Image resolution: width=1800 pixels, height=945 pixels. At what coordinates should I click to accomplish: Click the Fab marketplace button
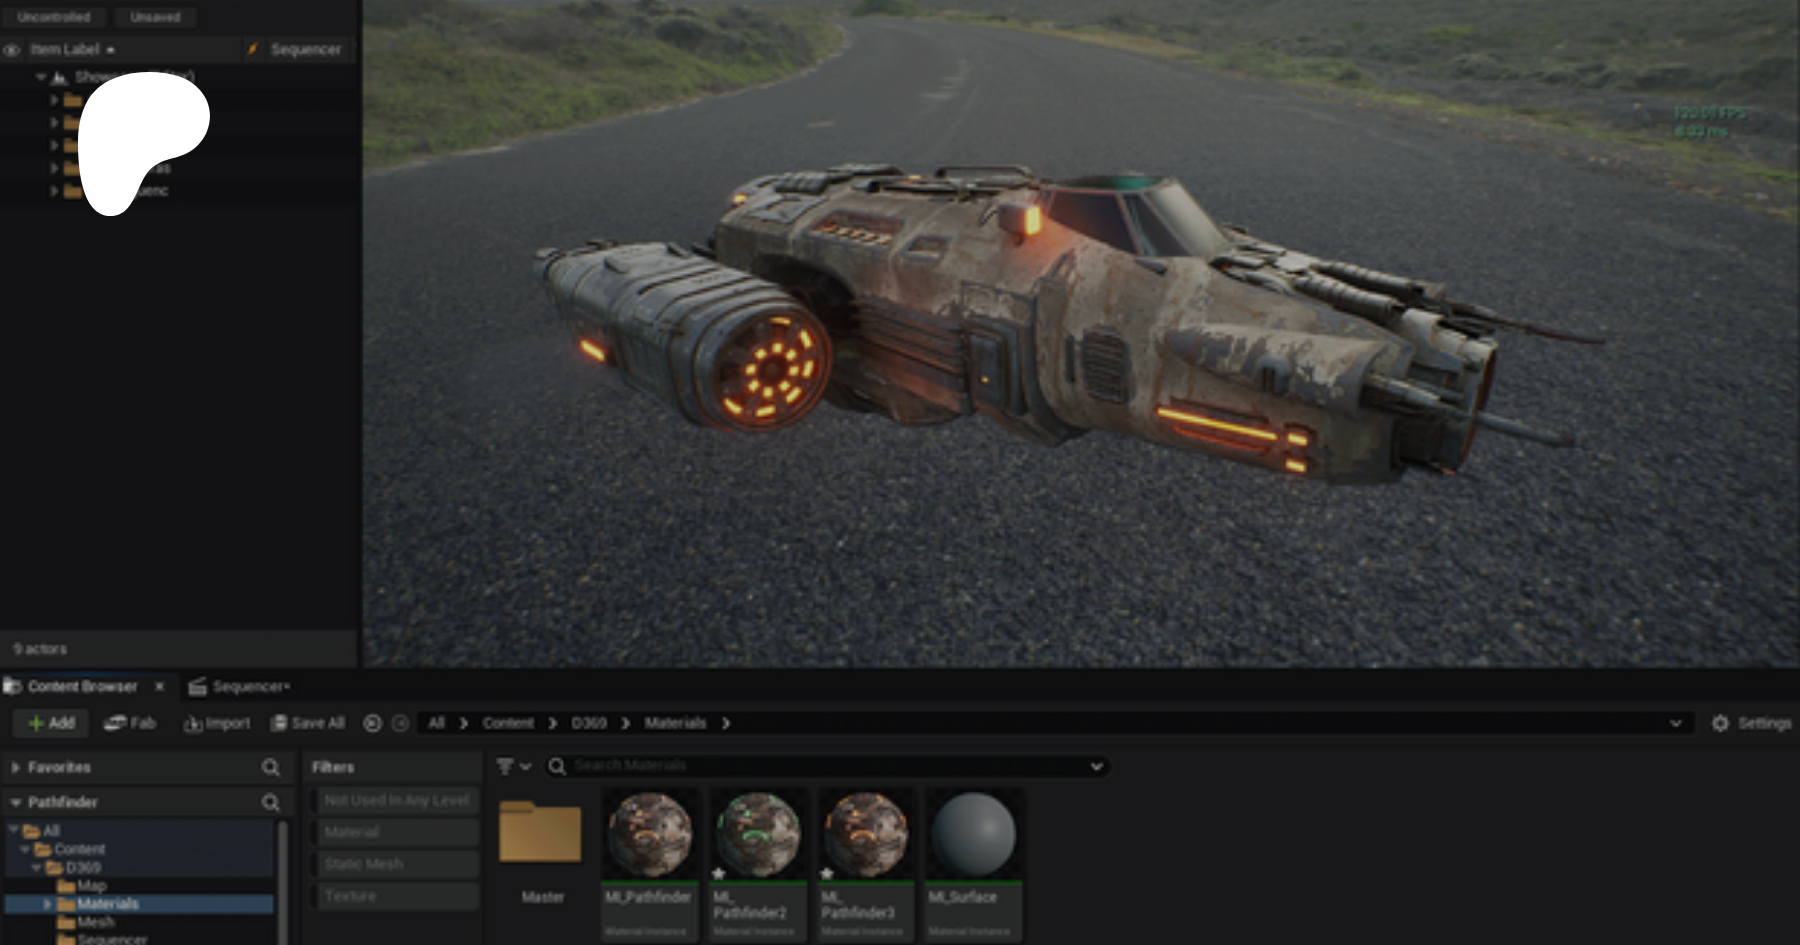click(130, 723)
